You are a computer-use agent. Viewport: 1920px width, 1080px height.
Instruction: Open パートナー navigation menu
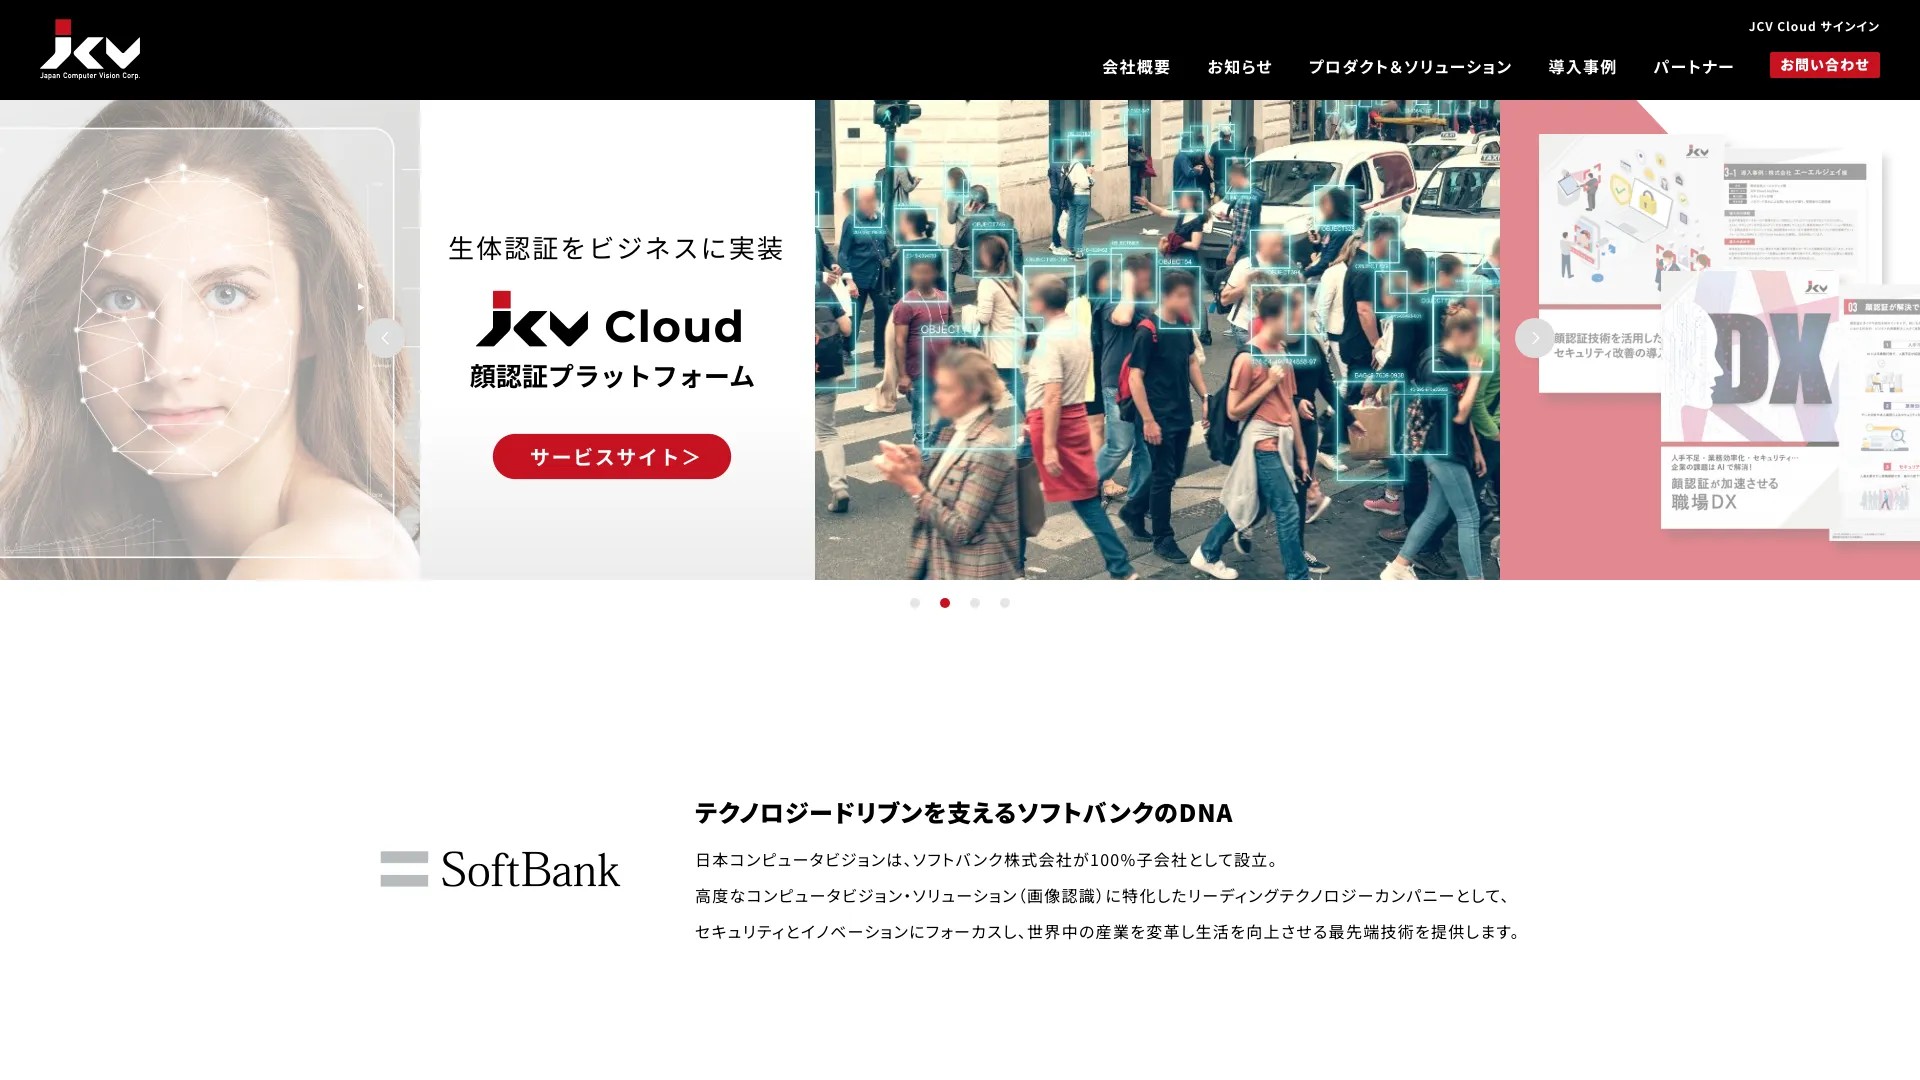(1693, 67)
